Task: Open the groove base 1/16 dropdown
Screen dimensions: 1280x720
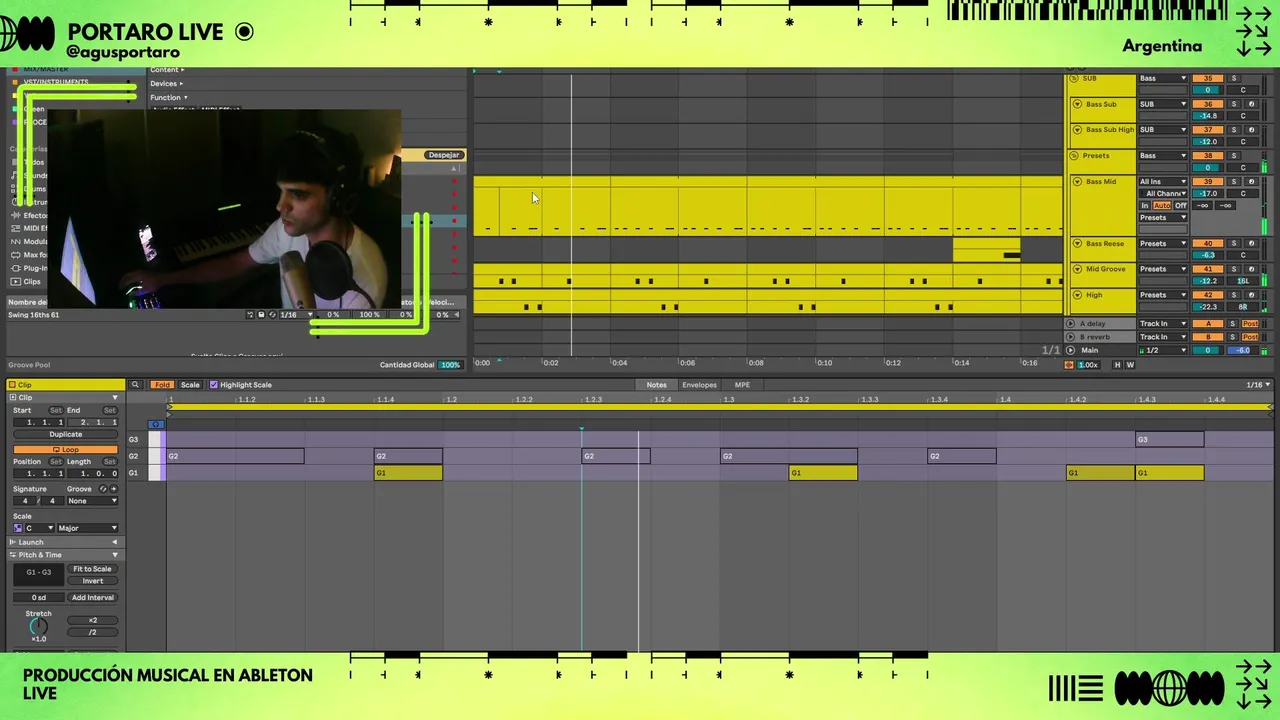Action: click(x=296, y=315)
